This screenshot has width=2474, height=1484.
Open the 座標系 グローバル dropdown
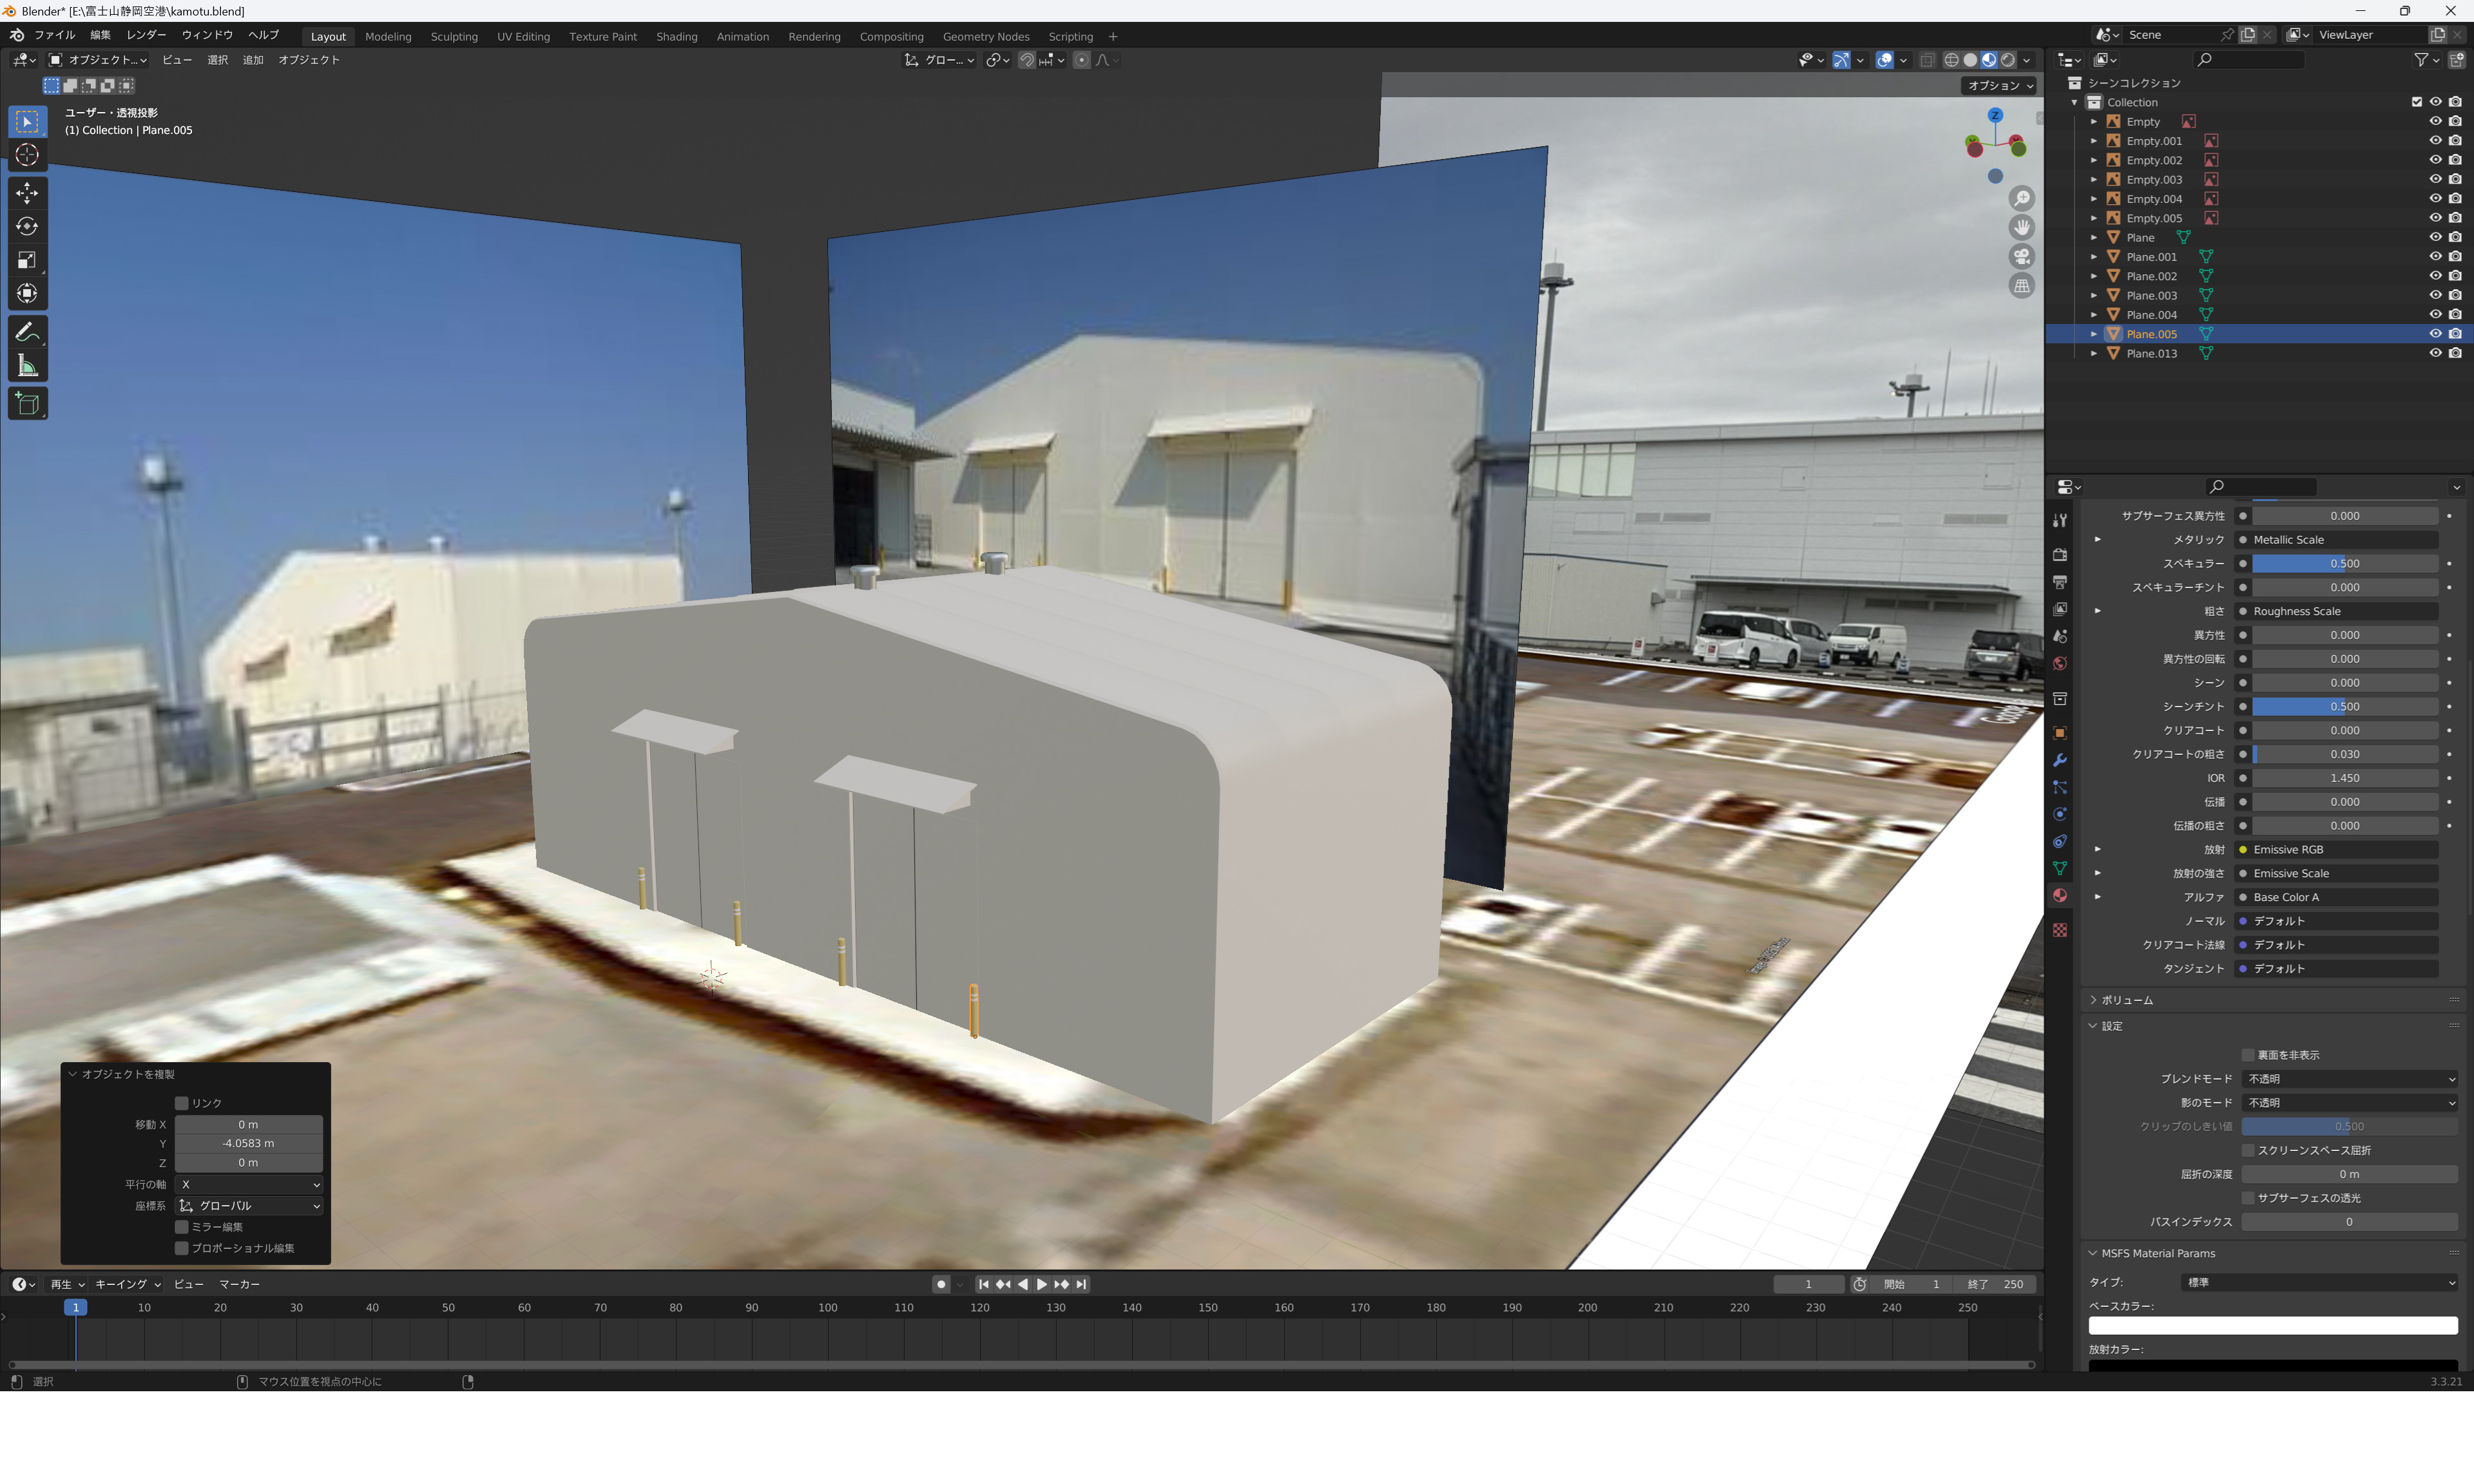249,1206
